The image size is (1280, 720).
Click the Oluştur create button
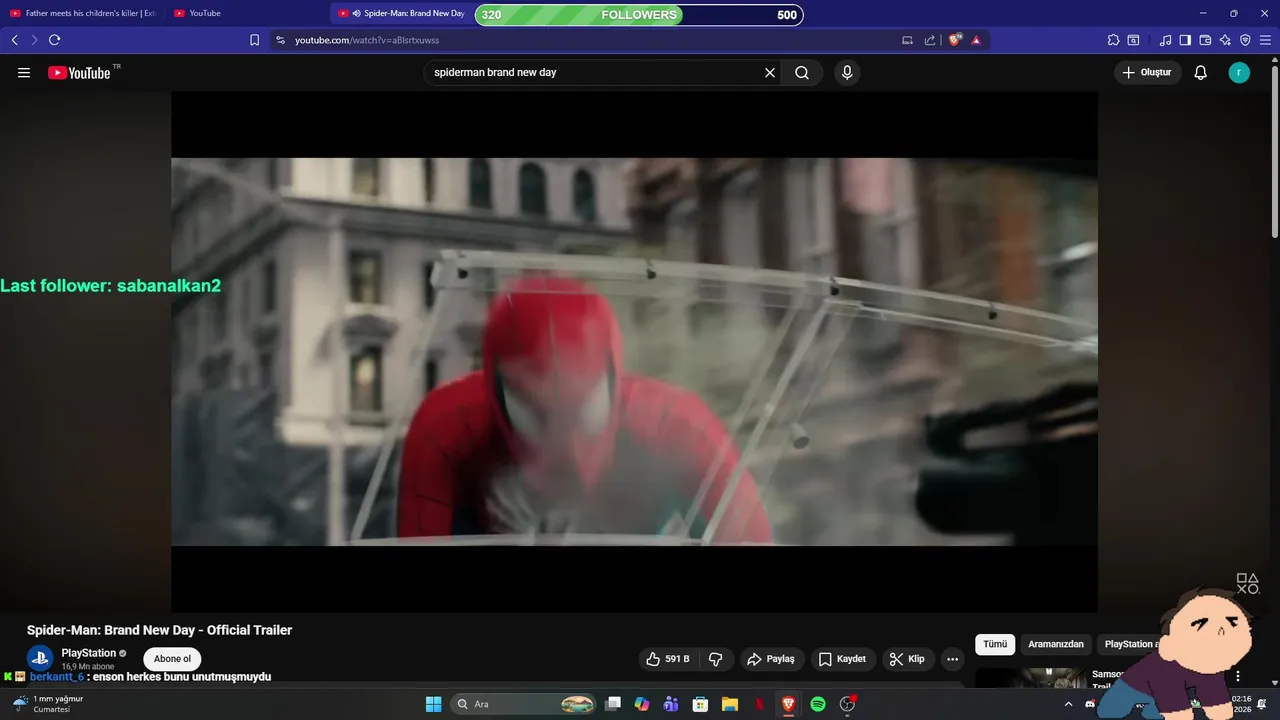pyautogui.click(x=1147, y=72)
